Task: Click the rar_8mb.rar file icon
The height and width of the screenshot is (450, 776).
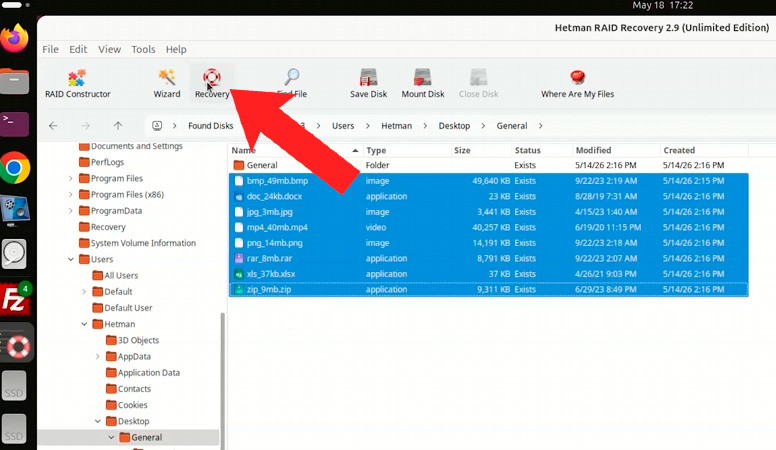Action: 239,258
